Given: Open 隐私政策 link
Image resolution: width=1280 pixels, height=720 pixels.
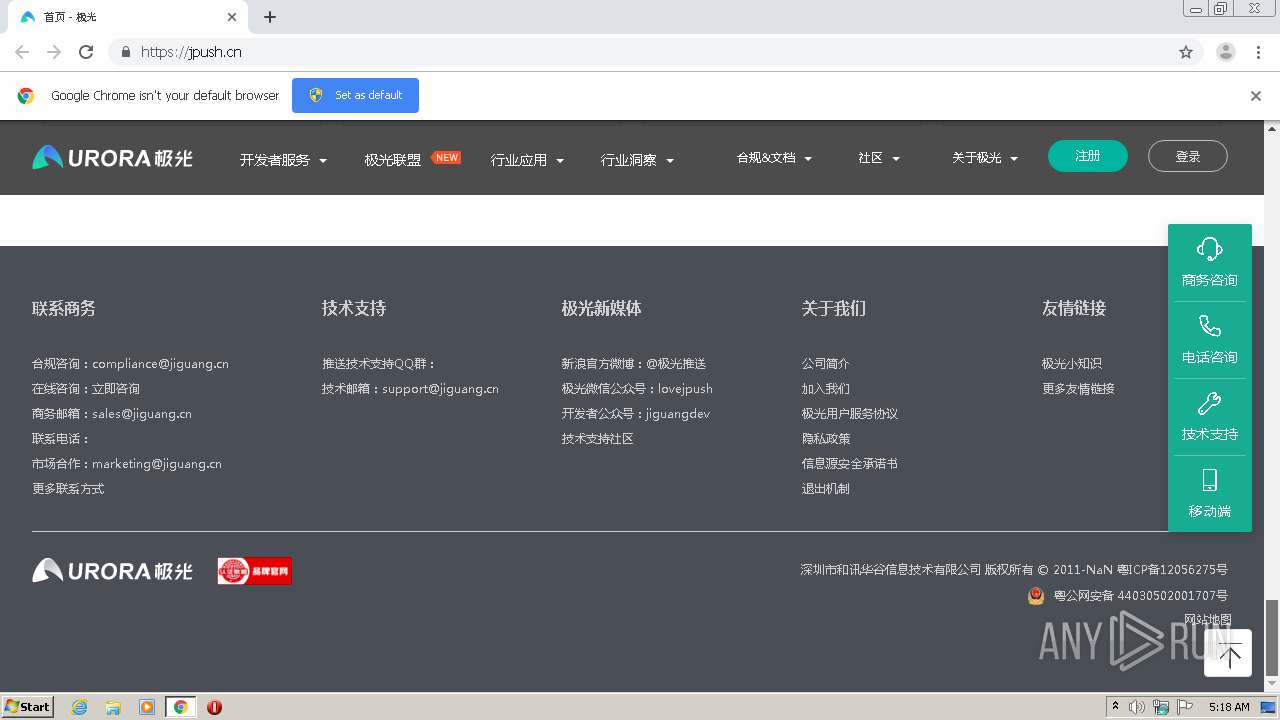Looking at the screenshot, I should click(x=825, y=439).
